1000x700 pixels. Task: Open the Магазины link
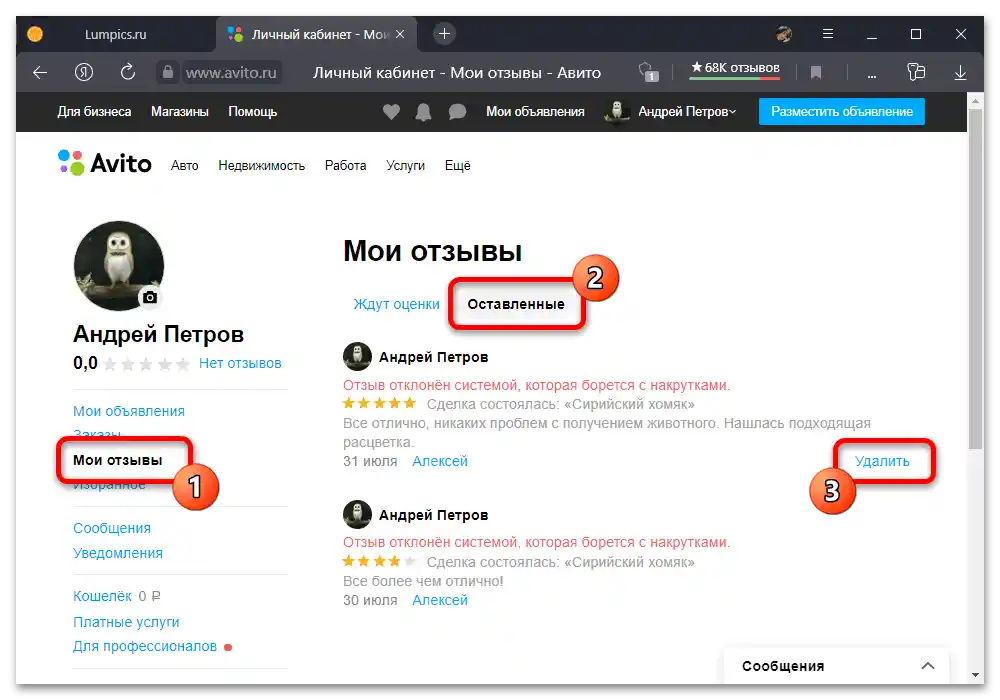(x=180, y=112)
